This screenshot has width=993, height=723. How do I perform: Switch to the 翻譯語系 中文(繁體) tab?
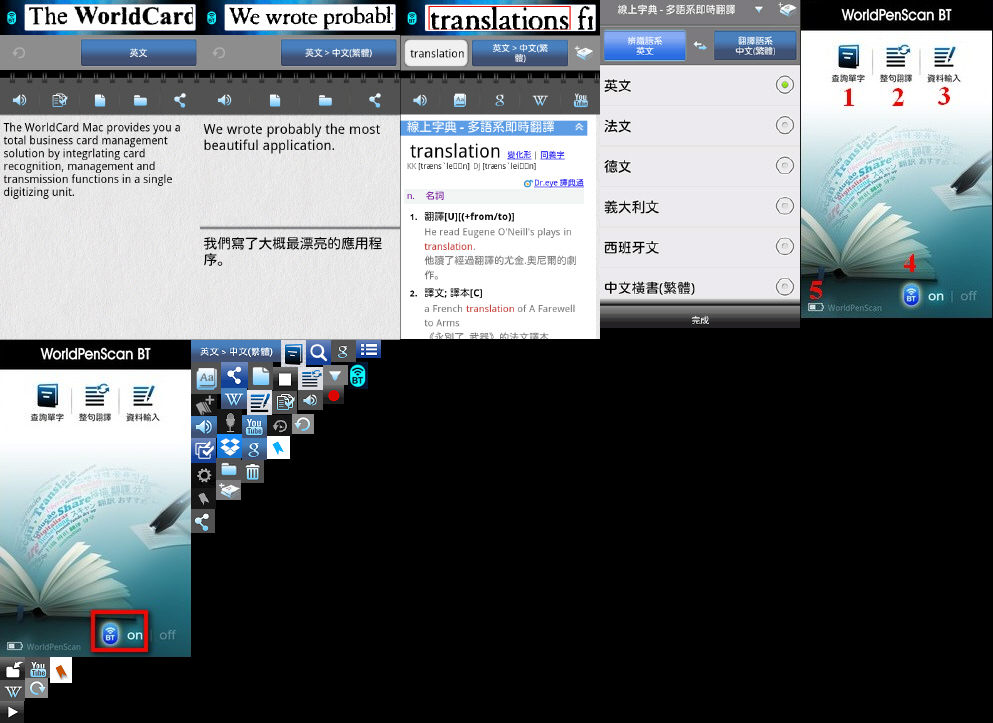[755, 46]
